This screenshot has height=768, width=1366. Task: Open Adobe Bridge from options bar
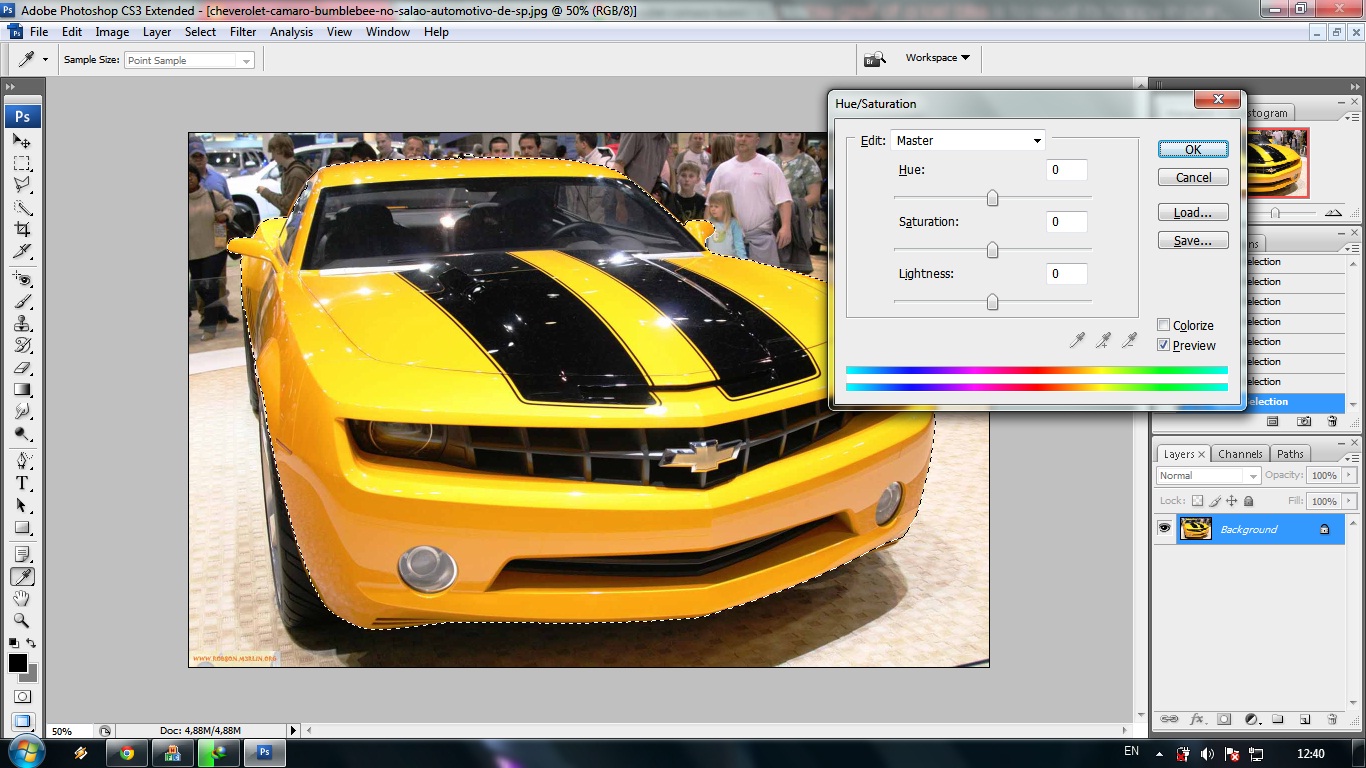[x=875, y=59]
